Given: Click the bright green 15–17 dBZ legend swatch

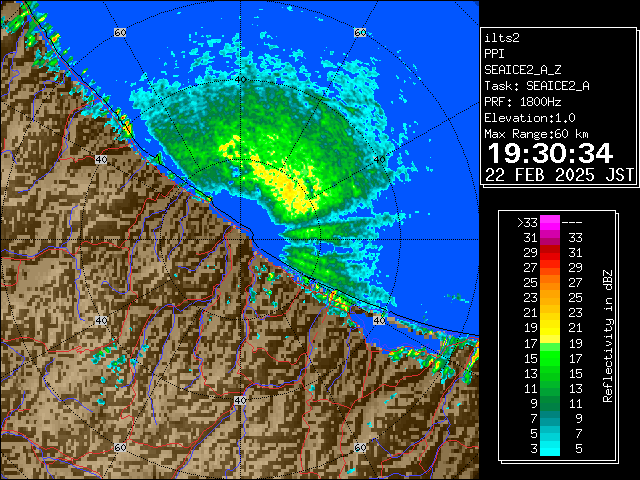Looking at the screenshot, I should coord(550,358).
